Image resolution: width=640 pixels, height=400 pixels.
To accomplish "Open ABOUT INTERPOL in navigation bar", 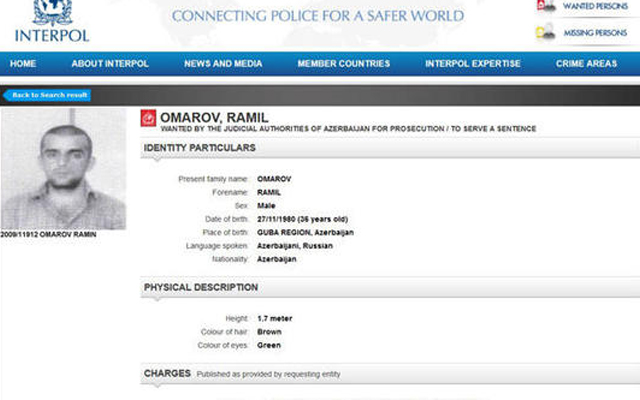I will pyautogui.click(x=110, y=64).
